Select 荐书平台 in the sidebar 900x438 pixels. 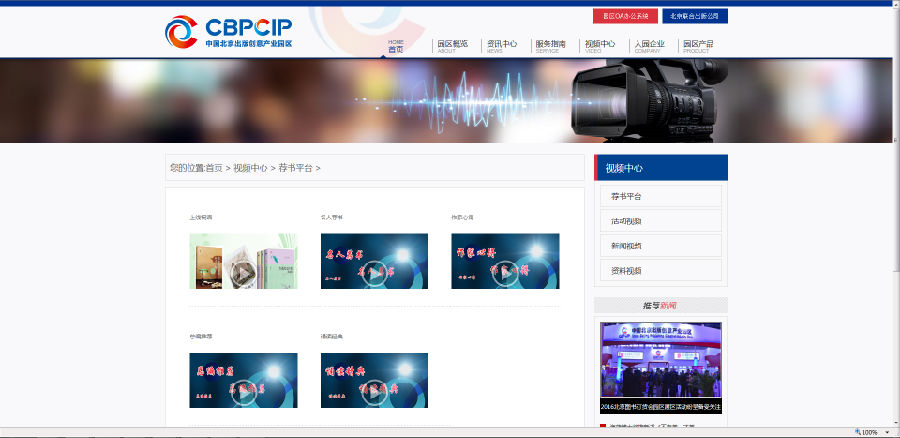[x=661, y=196]
